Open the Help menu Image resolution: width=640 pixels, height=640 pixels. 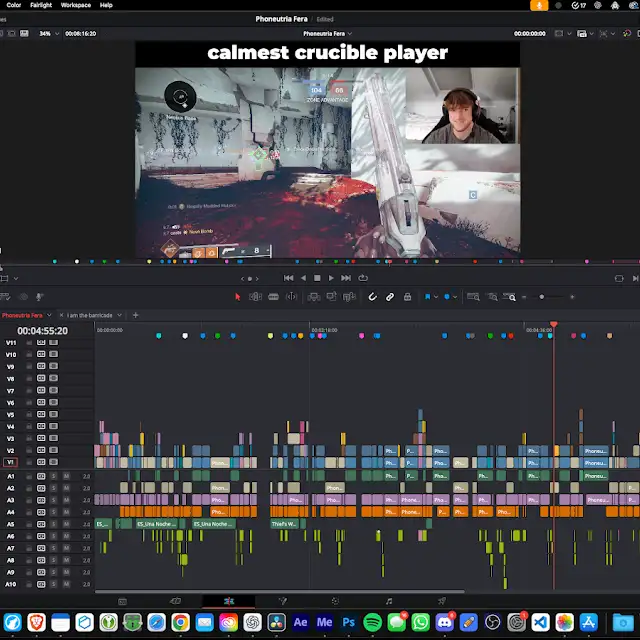[106, 5]
